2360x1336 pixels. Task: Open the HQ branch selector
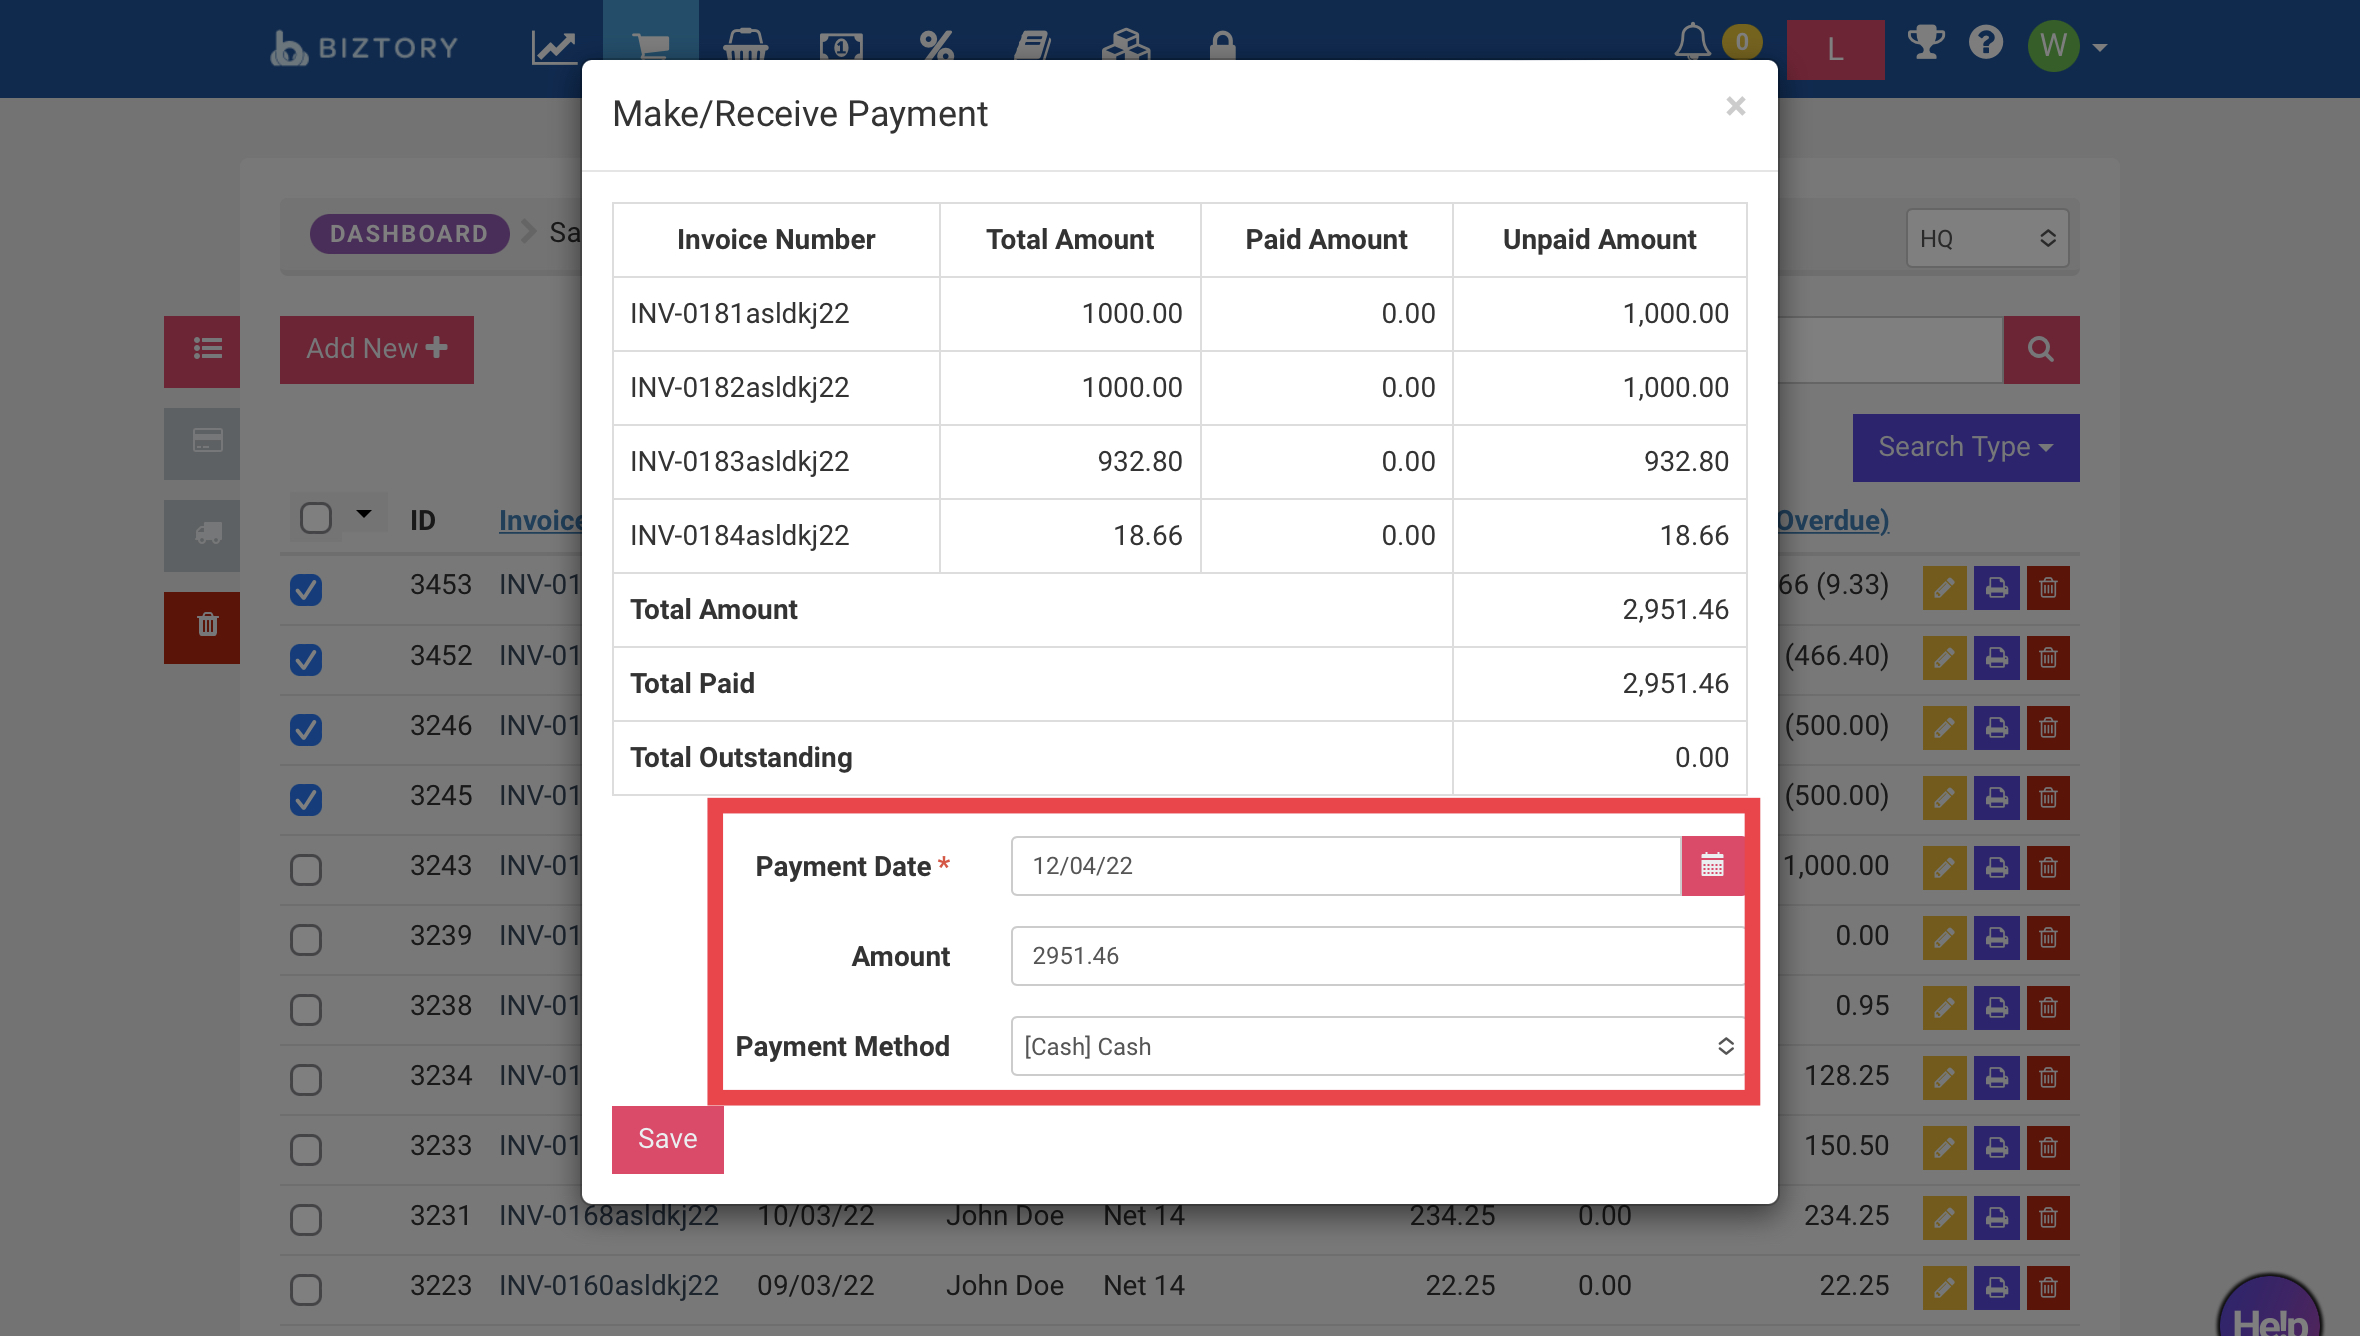1987,238
